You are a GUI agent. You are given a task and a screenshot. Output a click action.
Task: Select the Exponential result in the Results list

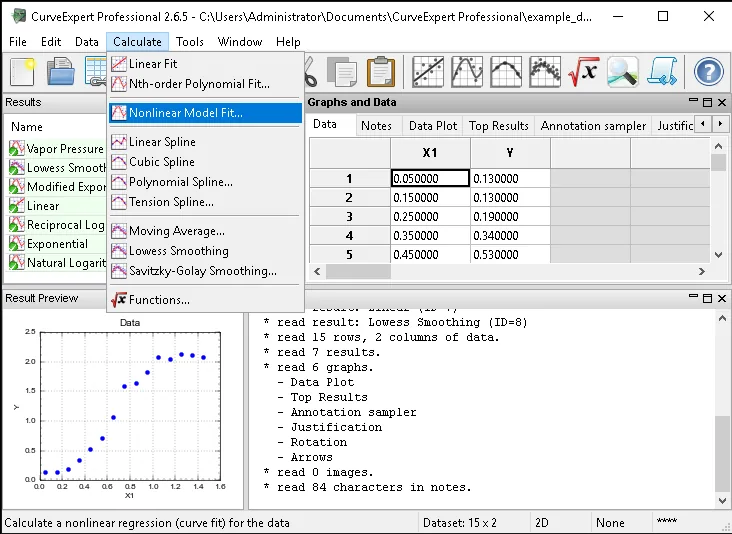point(57,244)
